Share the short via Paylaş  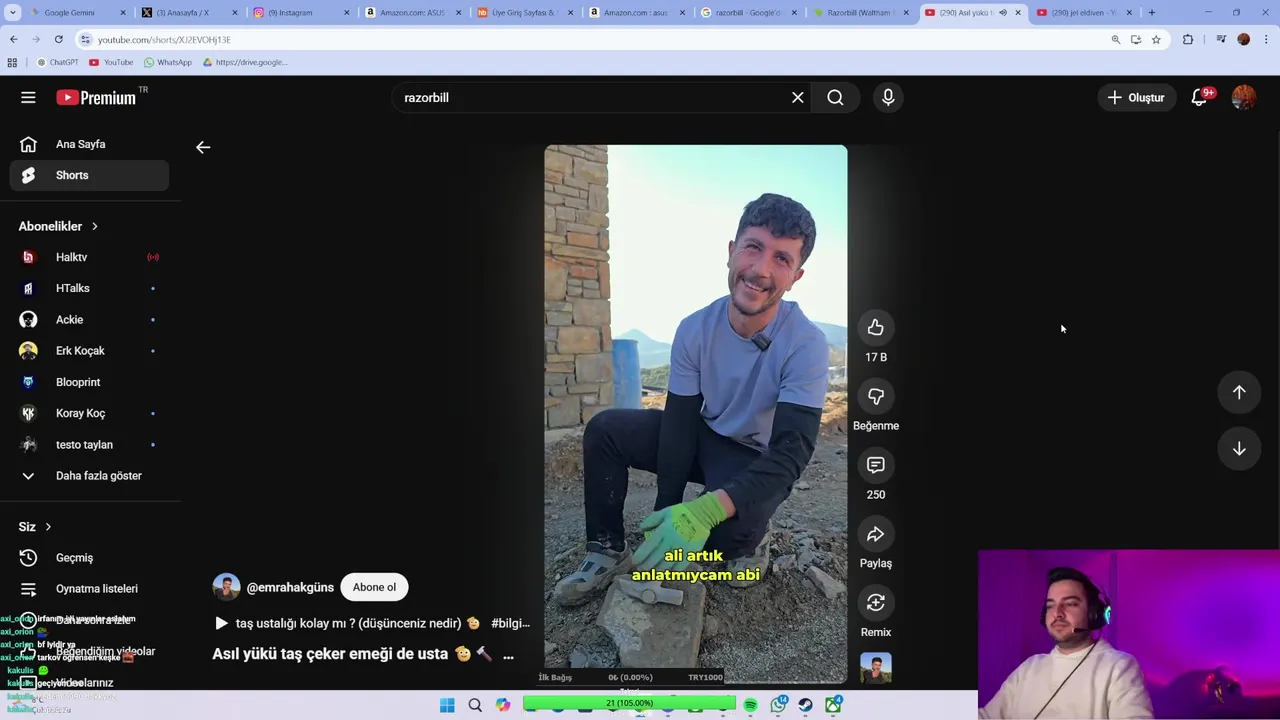point(875,534)
